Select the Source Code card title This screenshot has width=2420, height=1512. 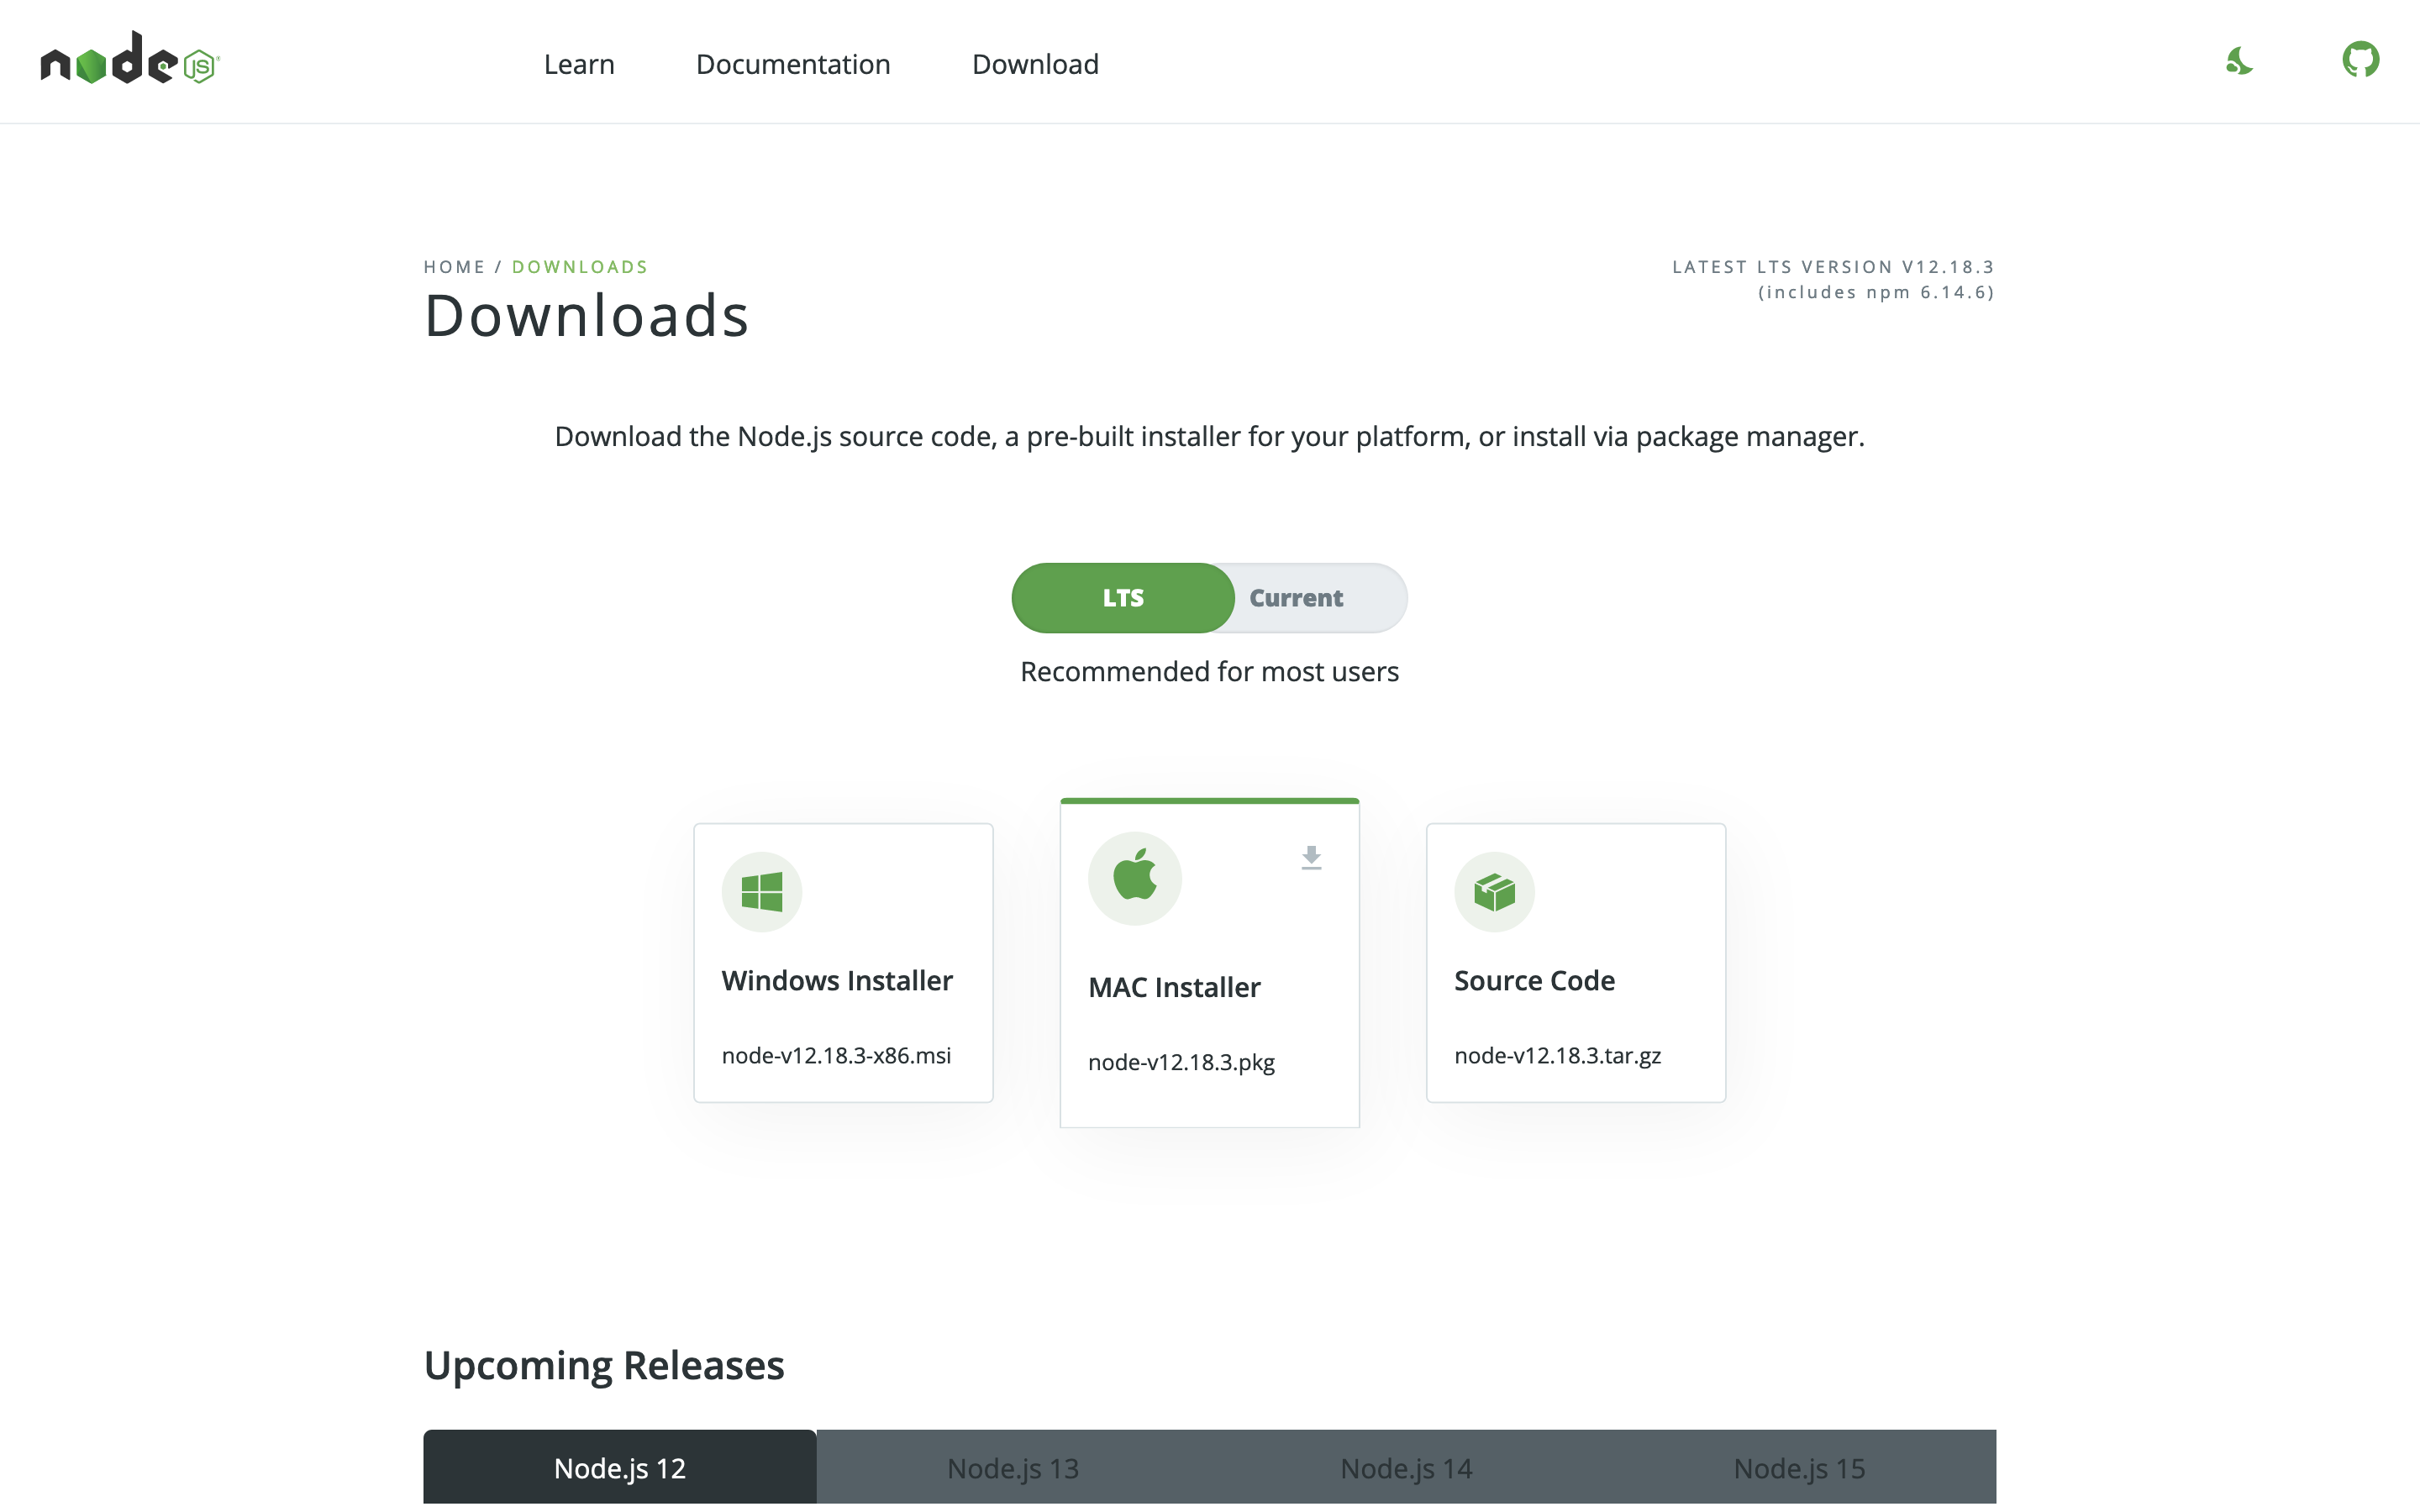(1534, 980)
